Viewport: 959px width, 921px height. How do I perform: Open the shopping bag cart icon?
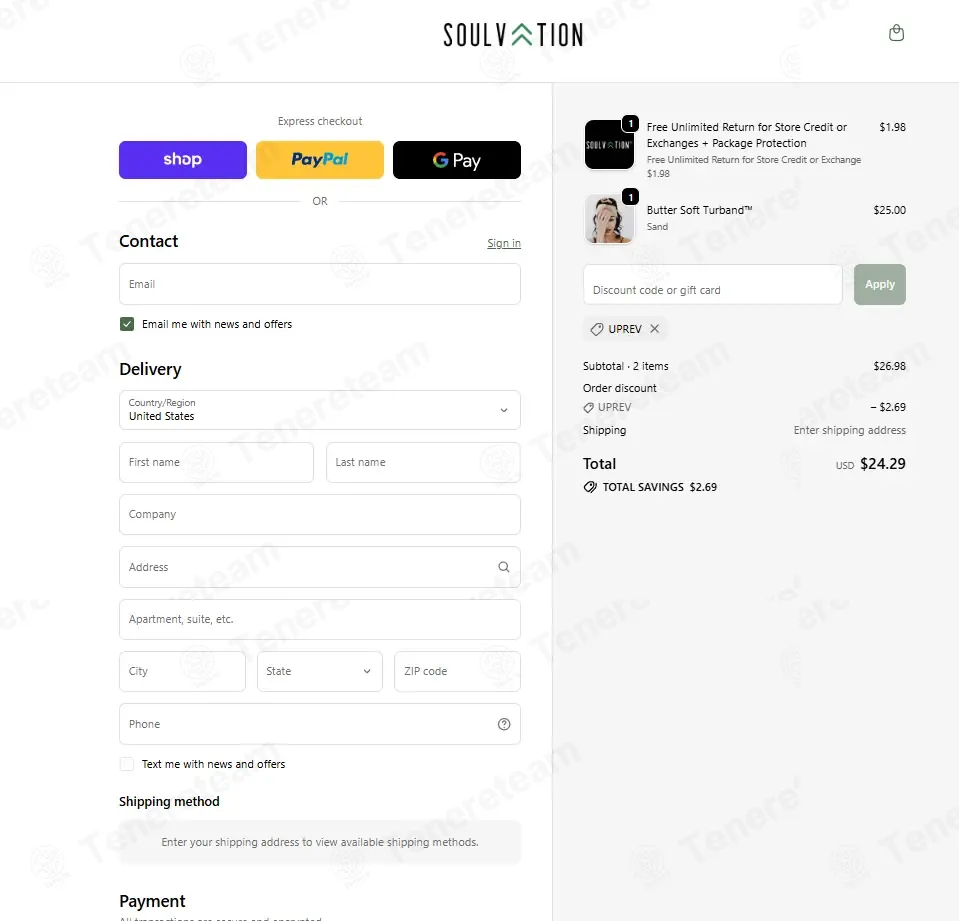click(896, 33)
